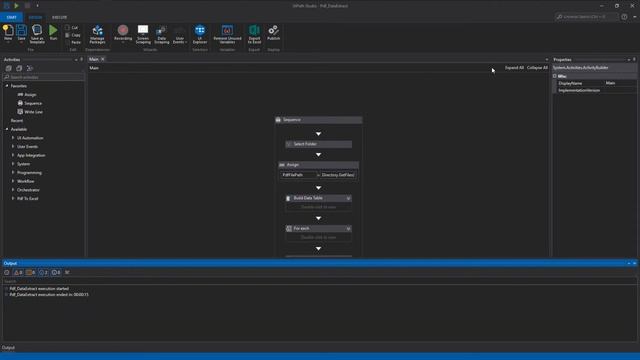Expand the App Integration category
Viewport: 640px width, 360px height.
point(13,155)
